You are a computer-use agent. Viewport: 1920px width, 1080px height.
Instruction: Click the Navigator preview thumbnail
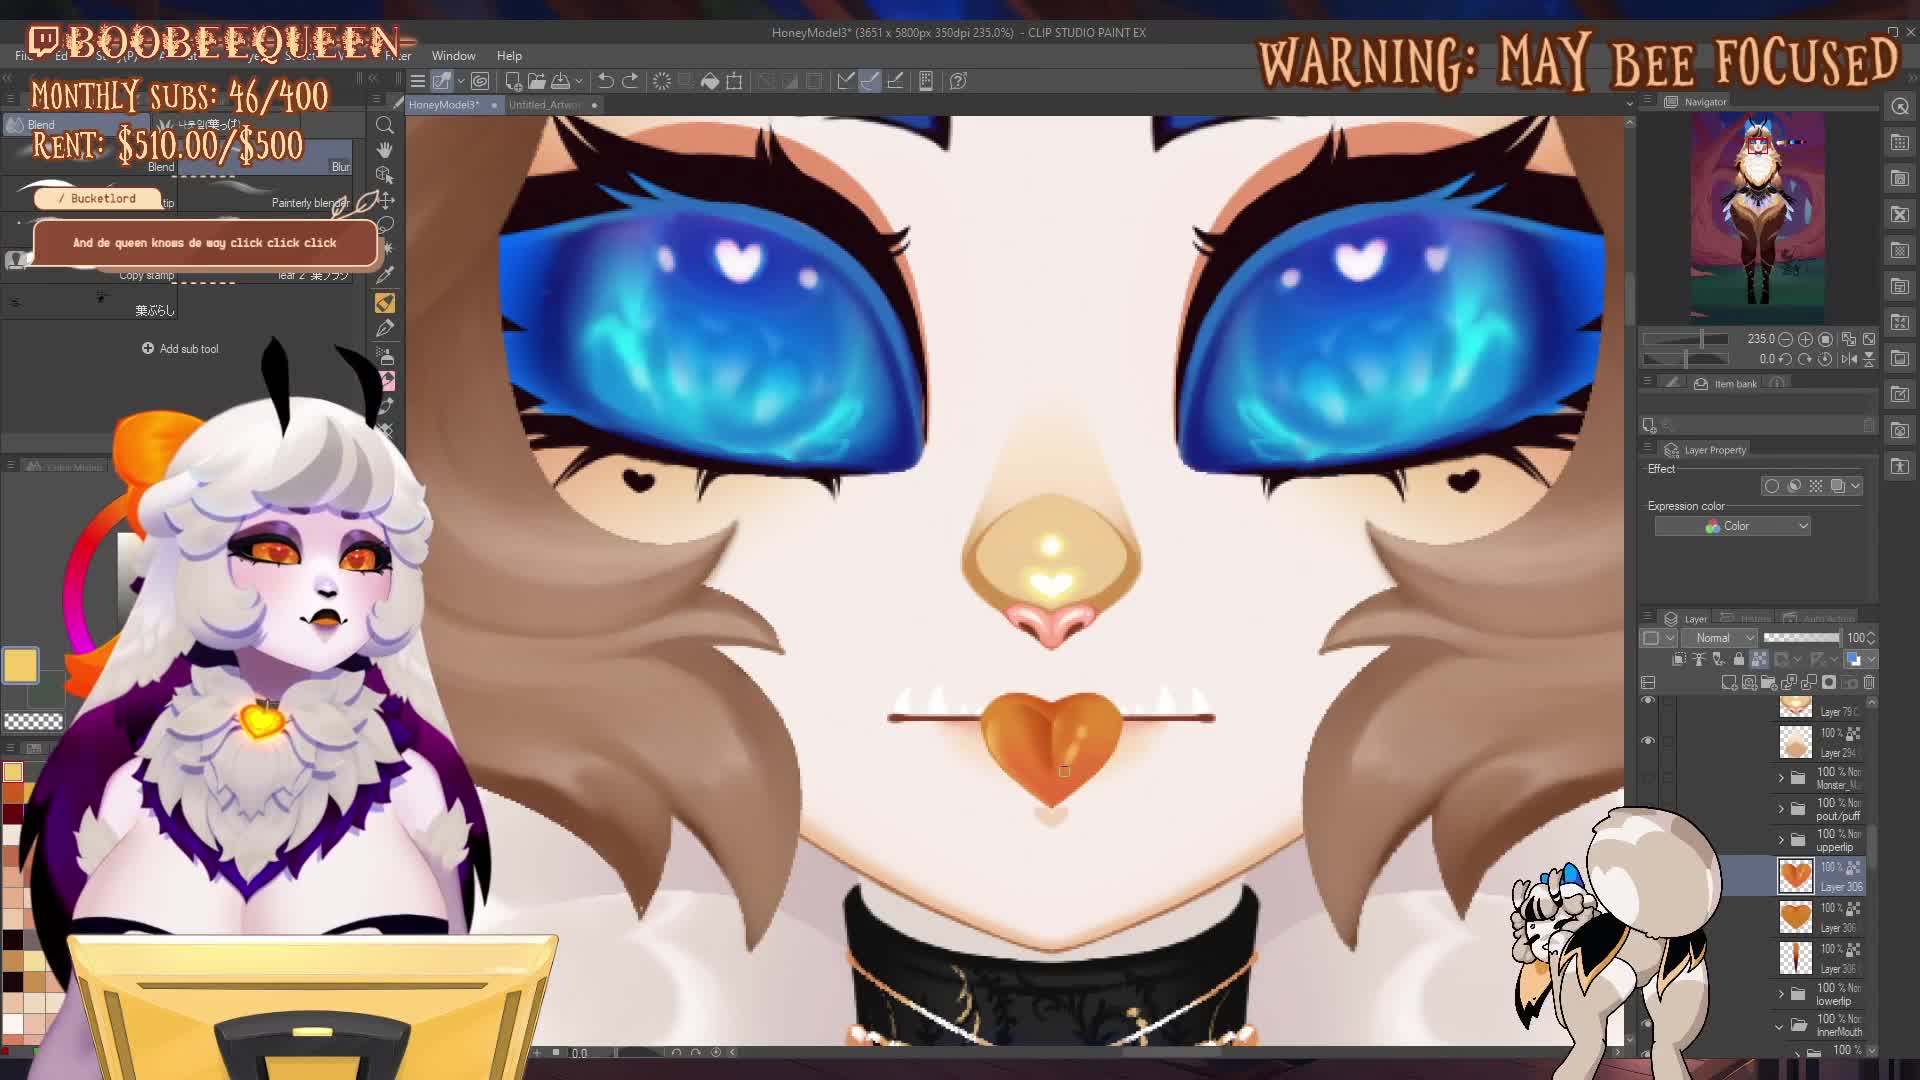(x=1758, y=216)
